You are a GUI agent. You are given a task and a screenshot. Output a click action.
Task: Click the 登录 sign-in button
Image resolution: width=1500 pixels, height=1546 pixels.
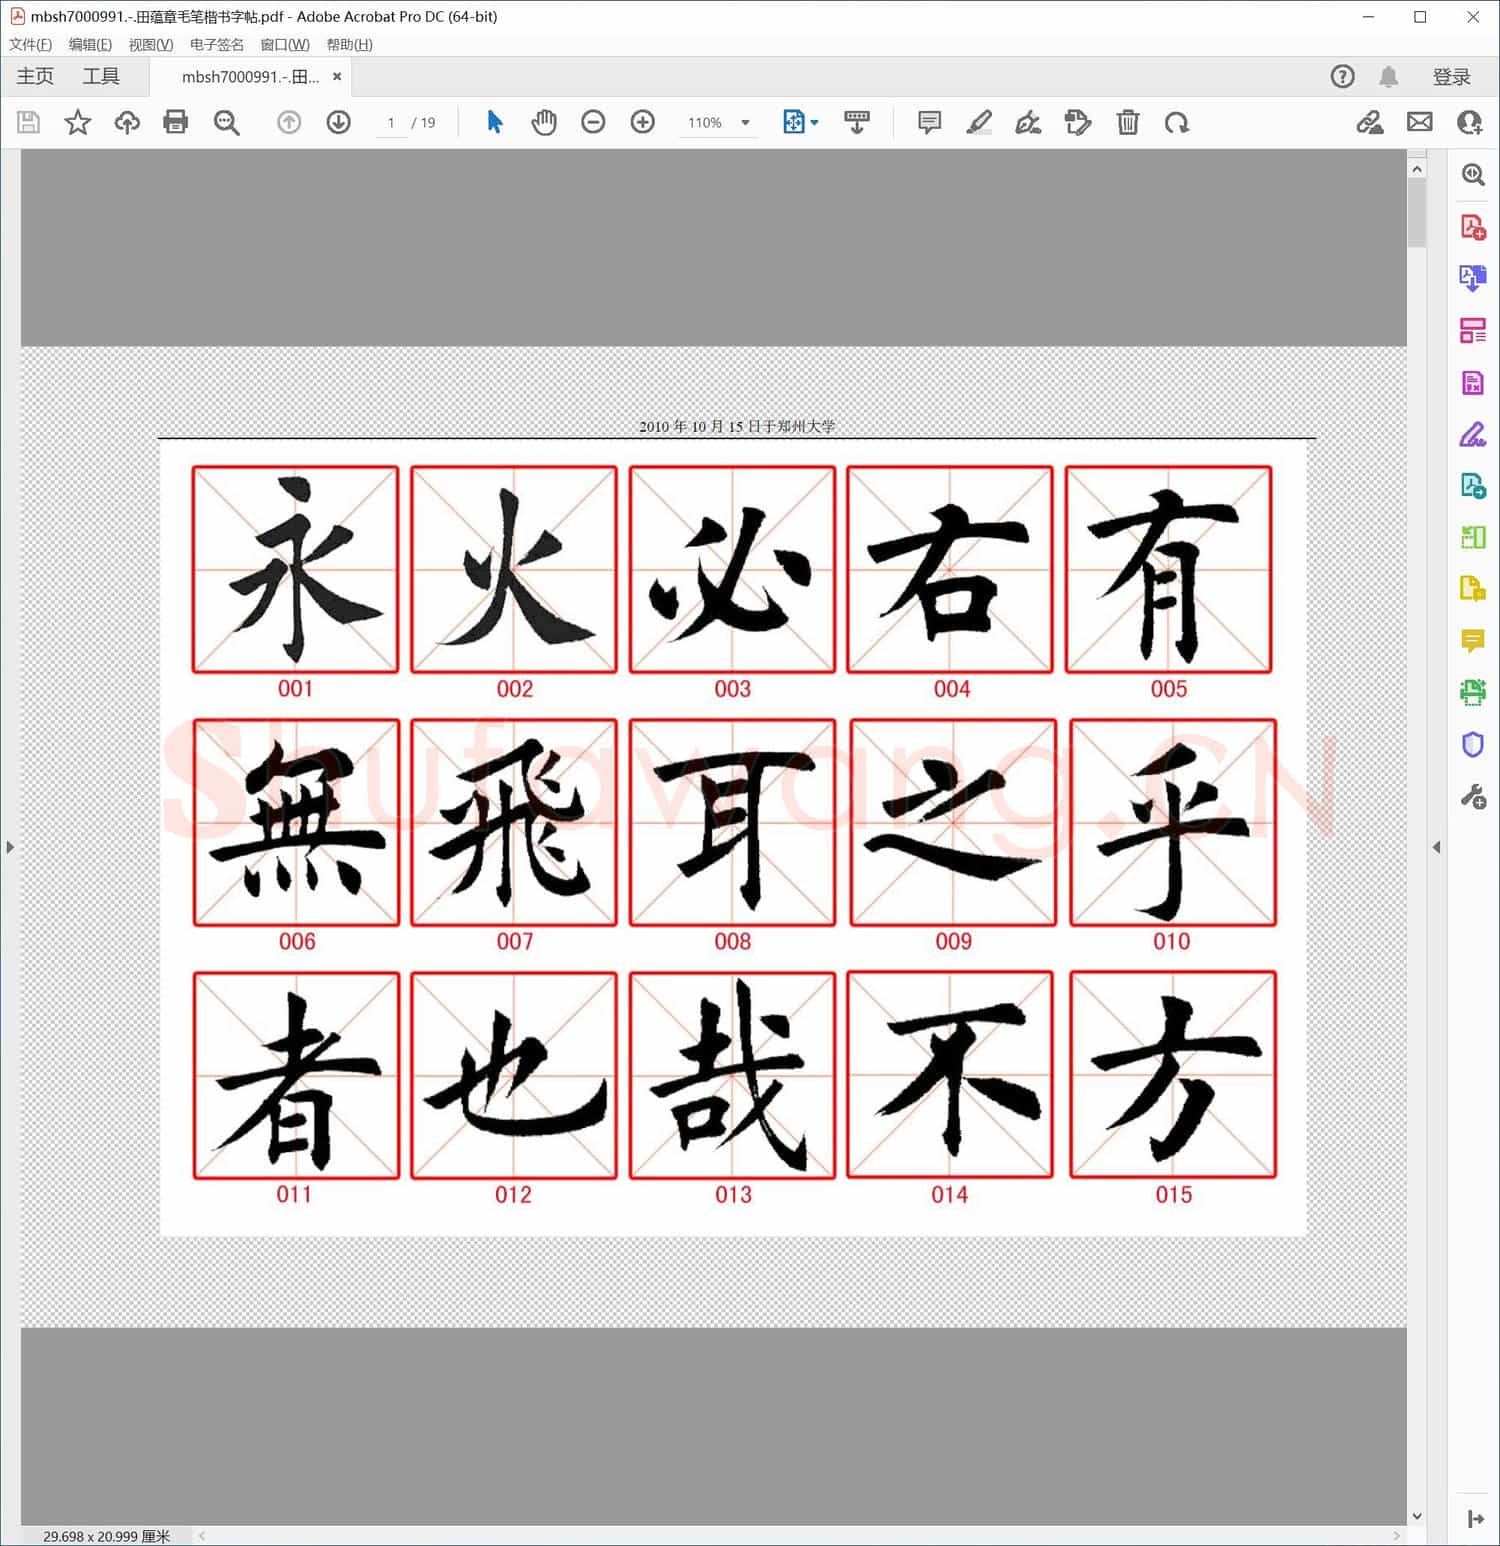[1452, 76]
